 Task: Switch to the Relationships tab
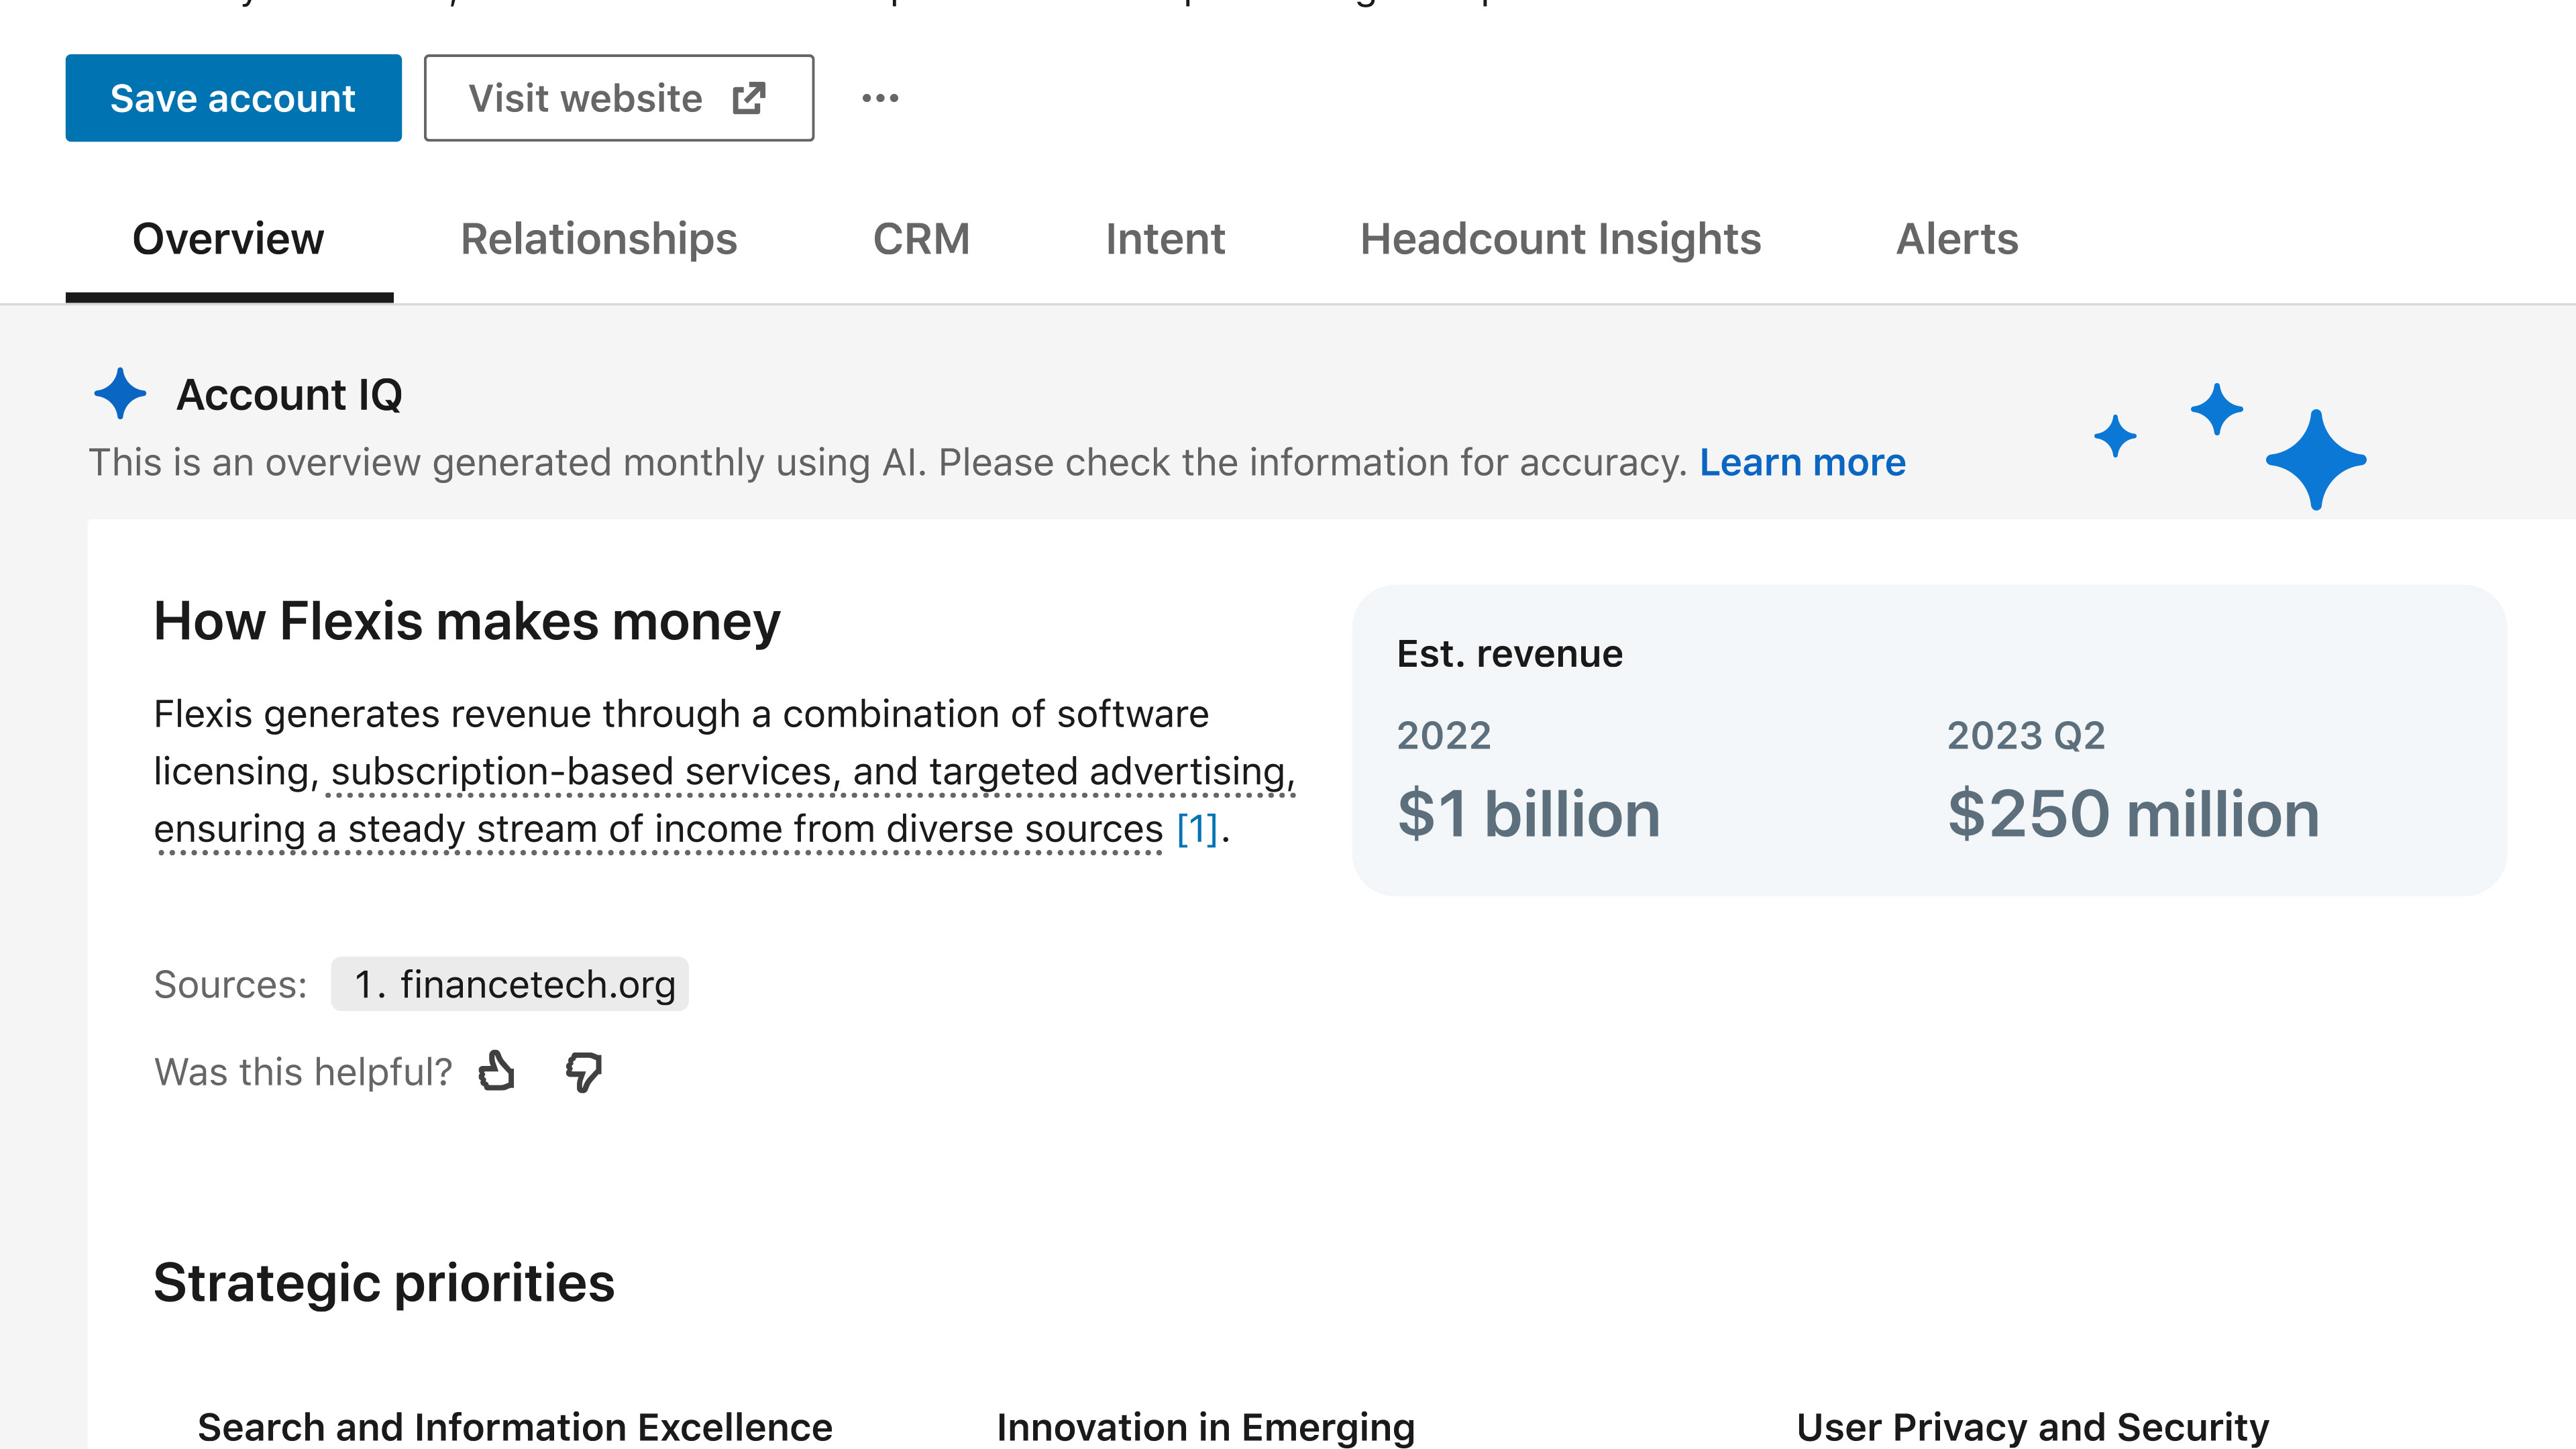click(x=598, y=239)
